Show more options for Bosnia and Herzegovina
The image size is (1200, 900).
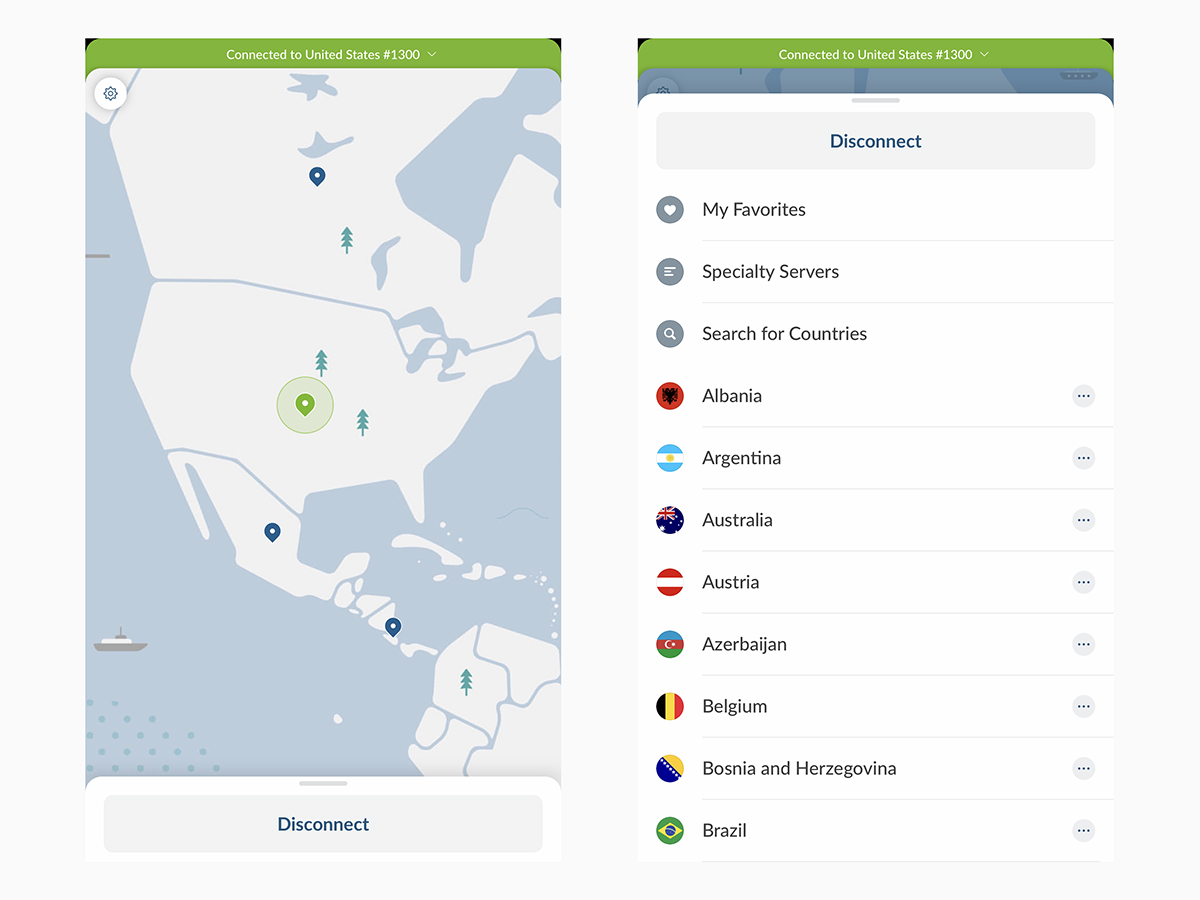coord(1083,768)
